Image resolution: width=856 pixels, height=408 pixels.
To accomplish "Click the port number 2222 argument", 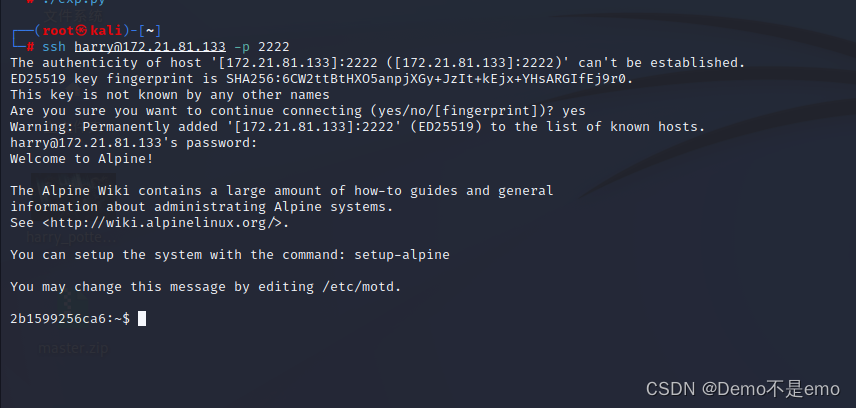I will click(x=274, y=47).
